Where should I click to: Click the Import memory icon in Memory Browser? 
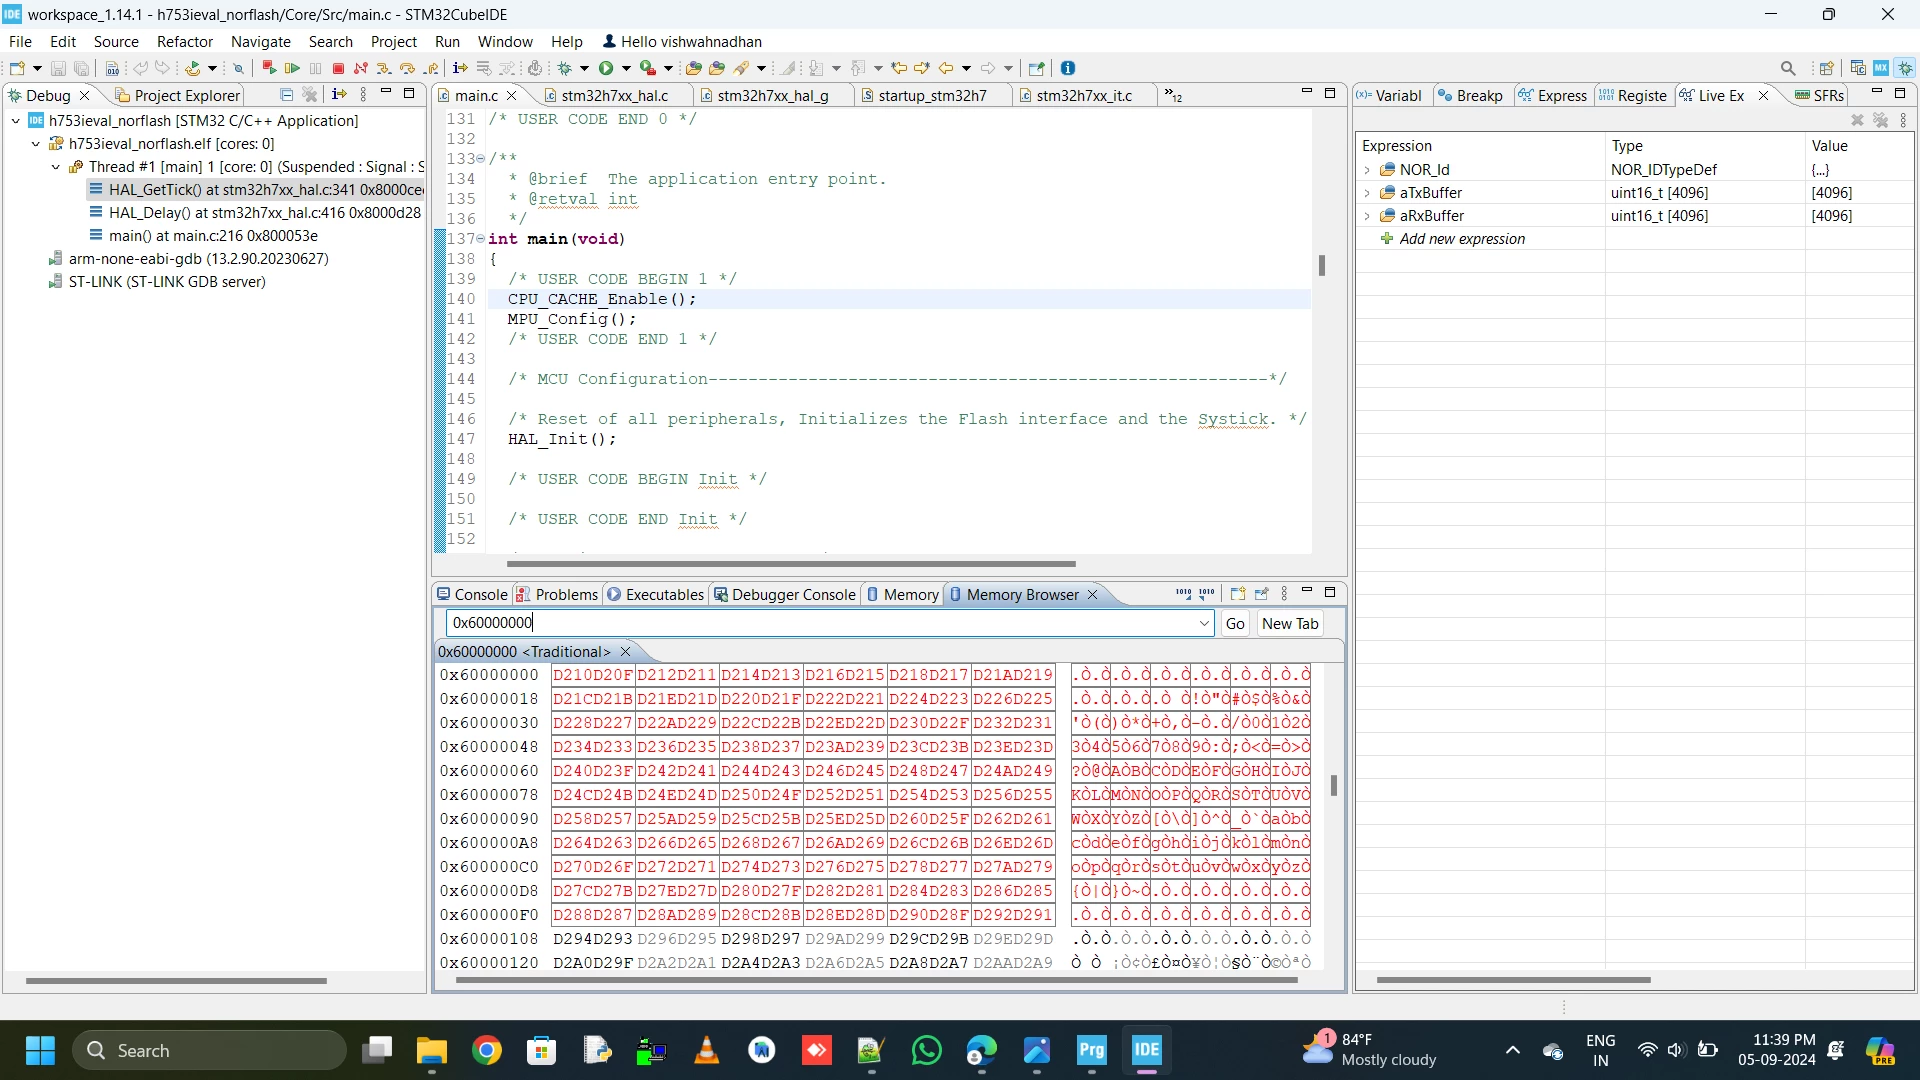(x=1184, y=594)
